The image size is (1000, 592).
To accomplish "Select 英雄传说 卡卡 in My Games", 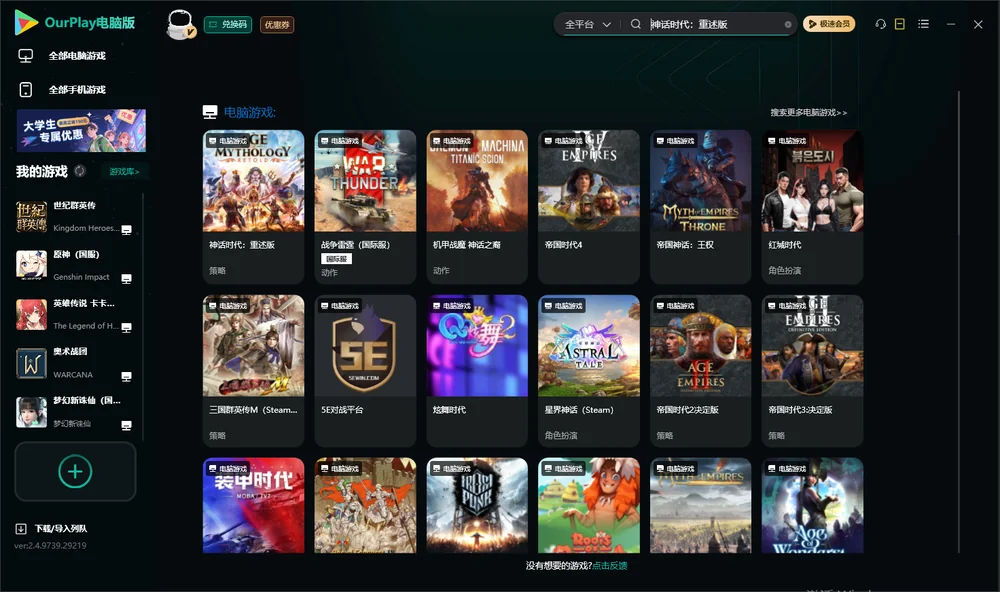I will click(75, 314).
